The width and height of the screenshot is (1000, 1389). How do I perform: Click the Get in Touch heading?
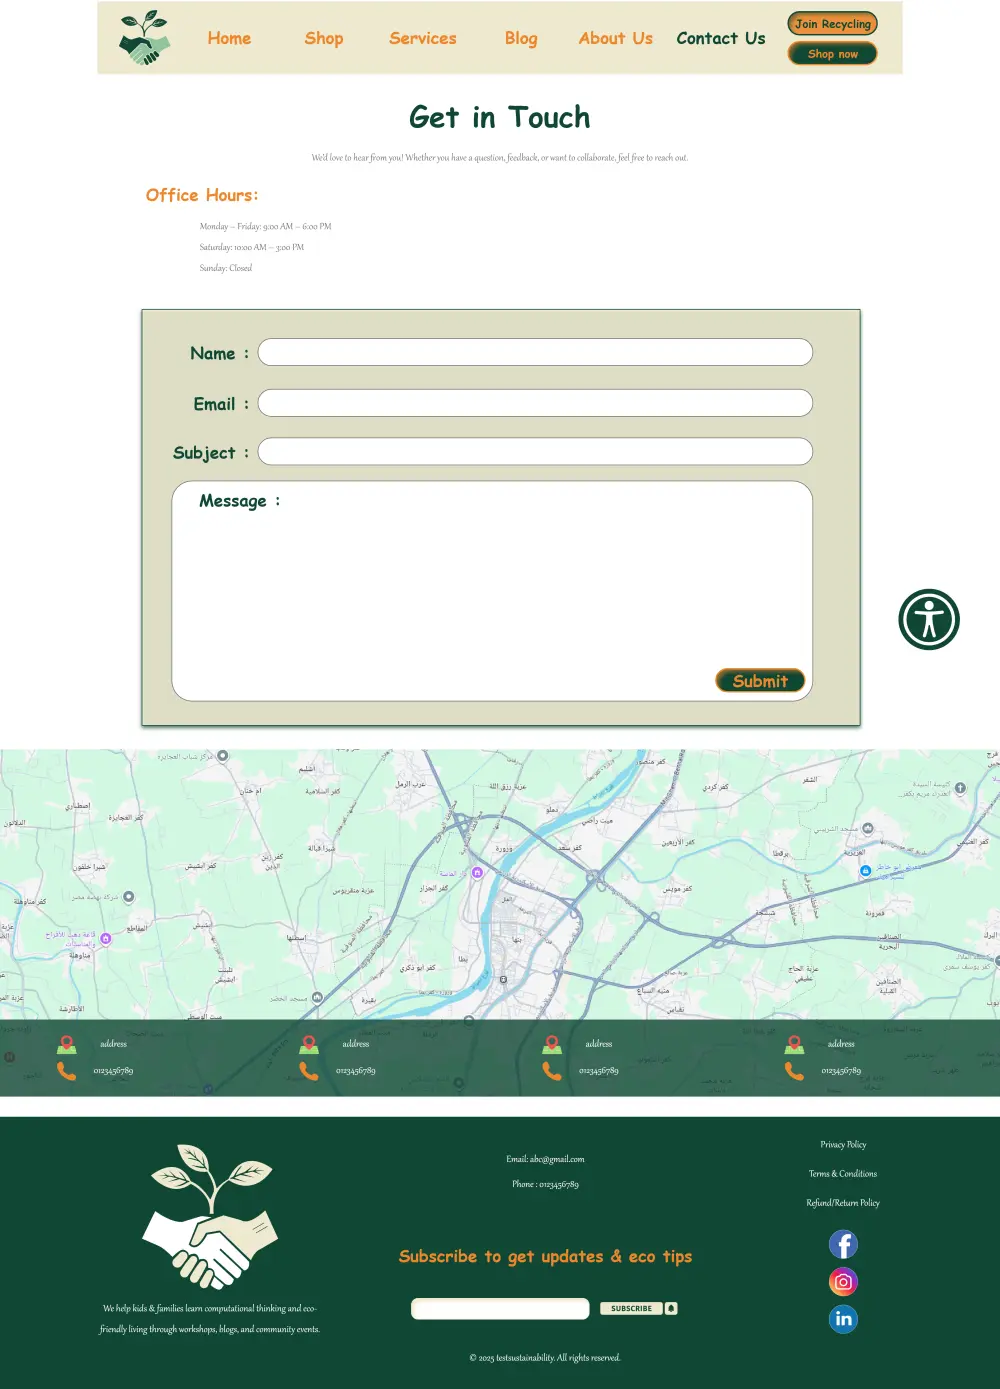(500, 117)
